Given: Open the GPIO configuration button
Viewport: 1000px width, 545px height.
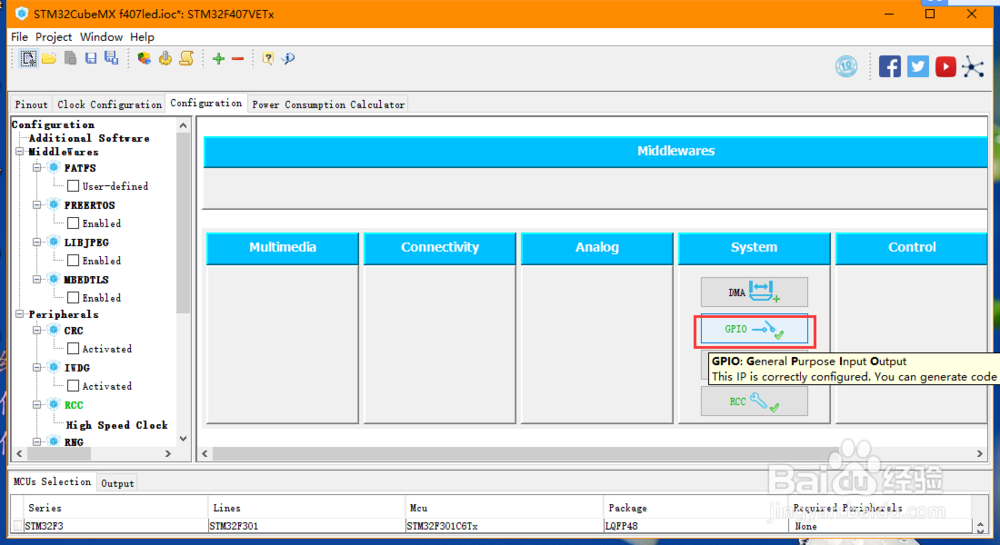Looking at the screenshot, I should pos(754,330).
